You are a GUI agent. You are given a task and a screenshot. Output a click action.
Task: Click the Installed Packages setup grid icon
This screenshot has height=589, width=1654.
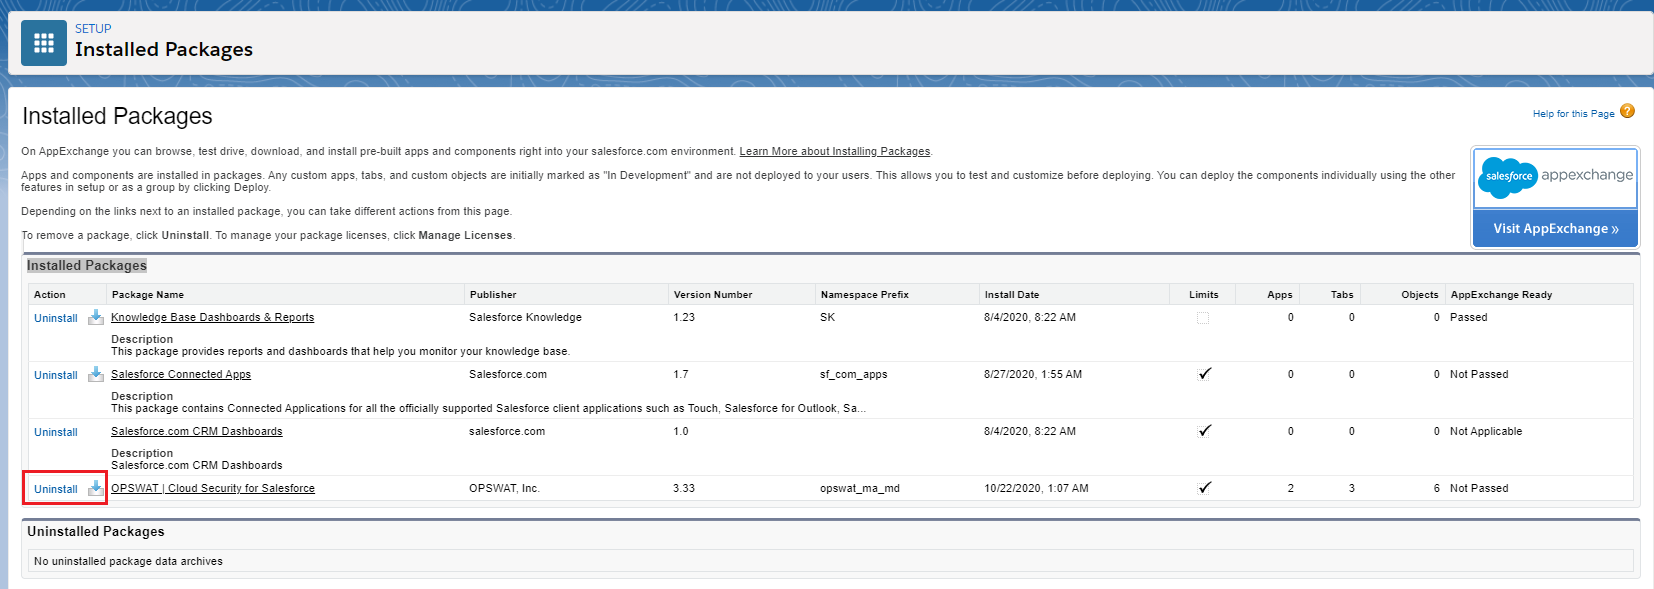click(x=44, y=43)
